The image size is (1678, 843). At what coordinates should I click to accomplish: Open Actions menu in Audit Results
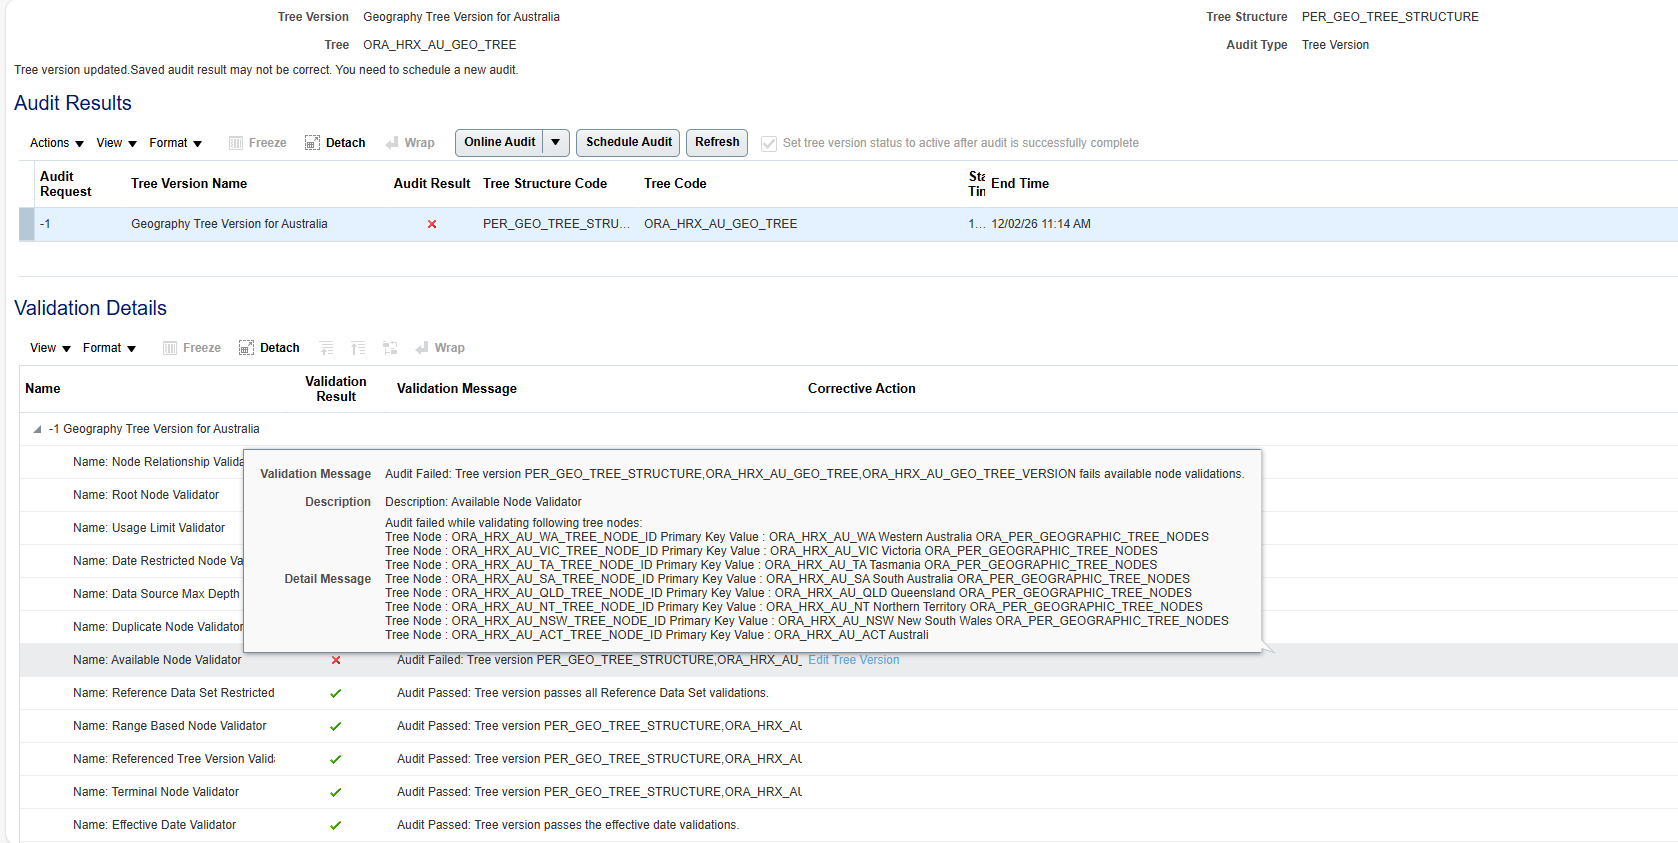pos(57,143)
